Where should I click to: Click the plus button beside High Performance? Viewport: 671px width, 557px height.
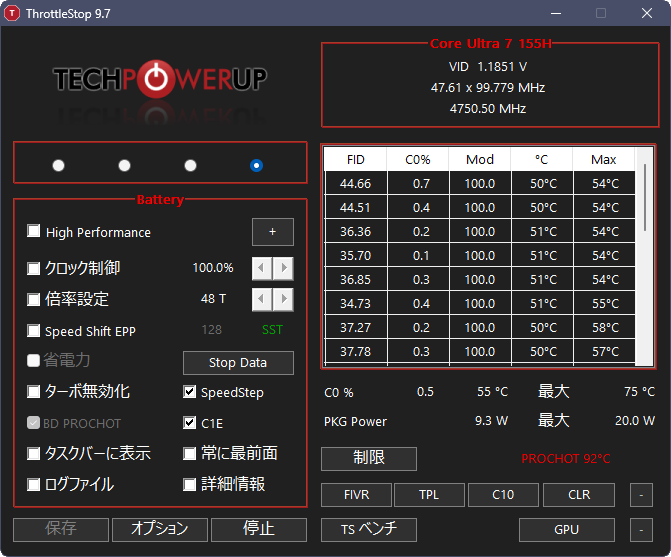(273, 232)
